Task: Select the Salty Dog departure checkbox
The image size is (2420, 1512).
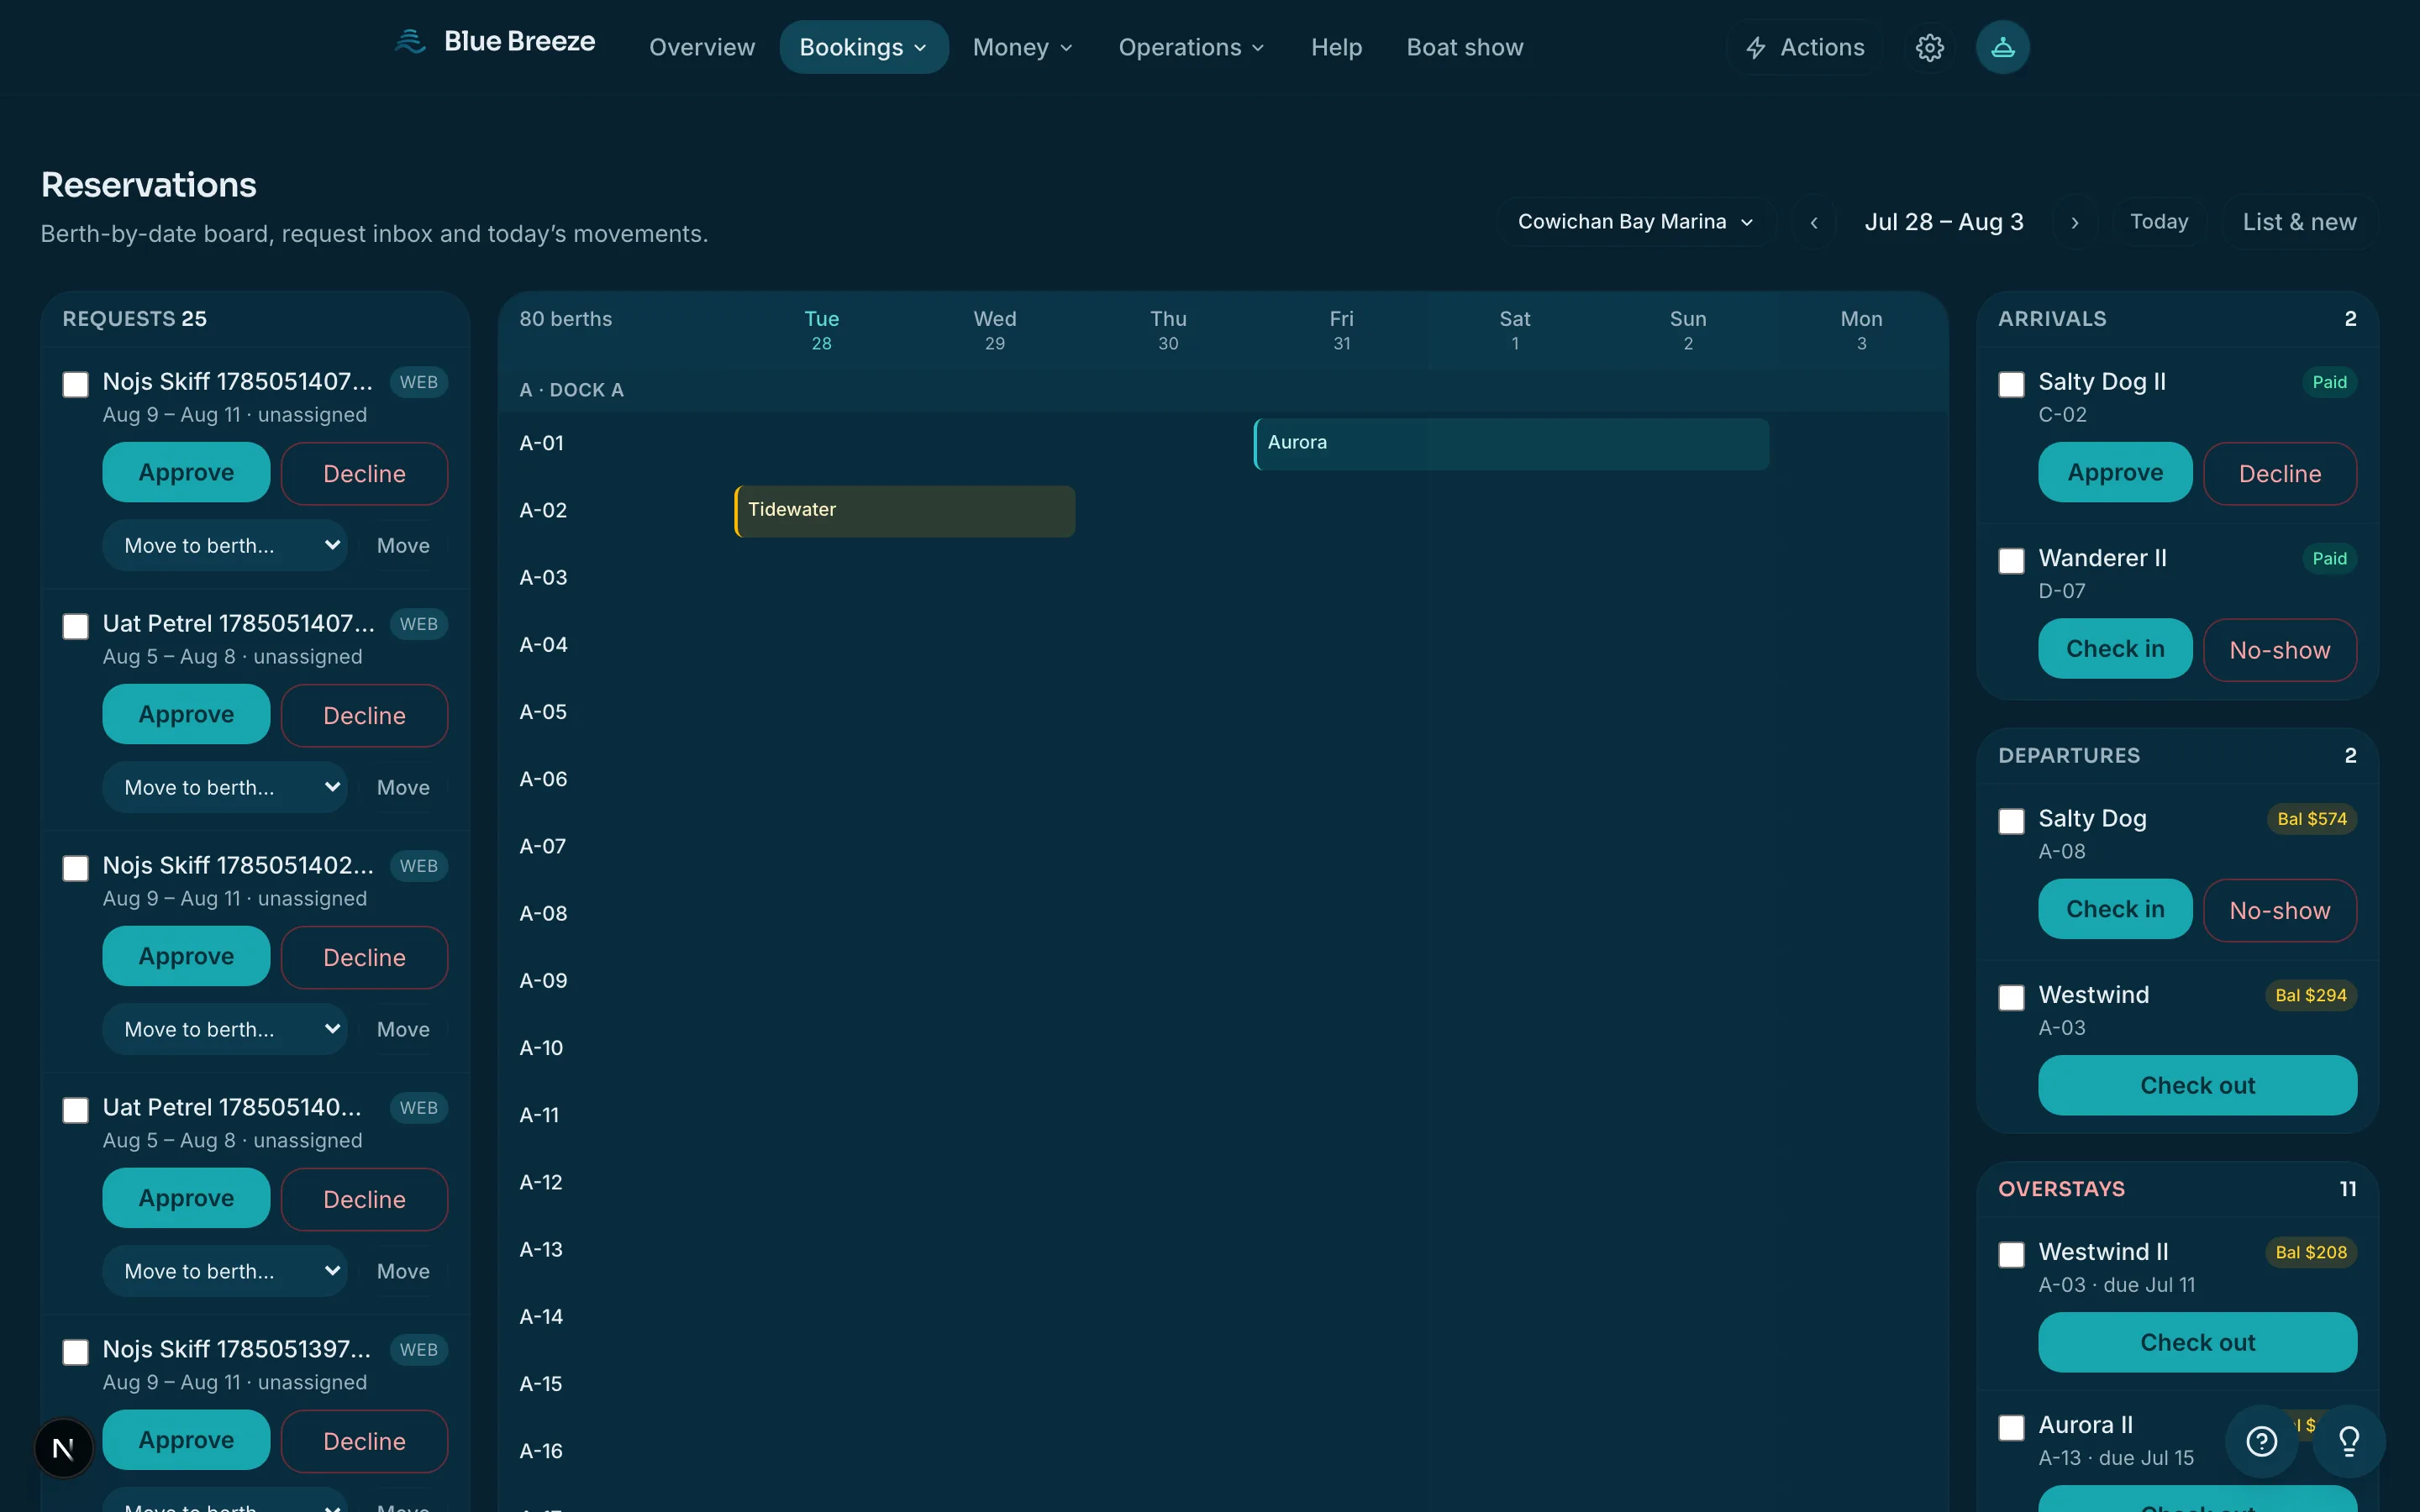Action: [x=2011, y=821]
